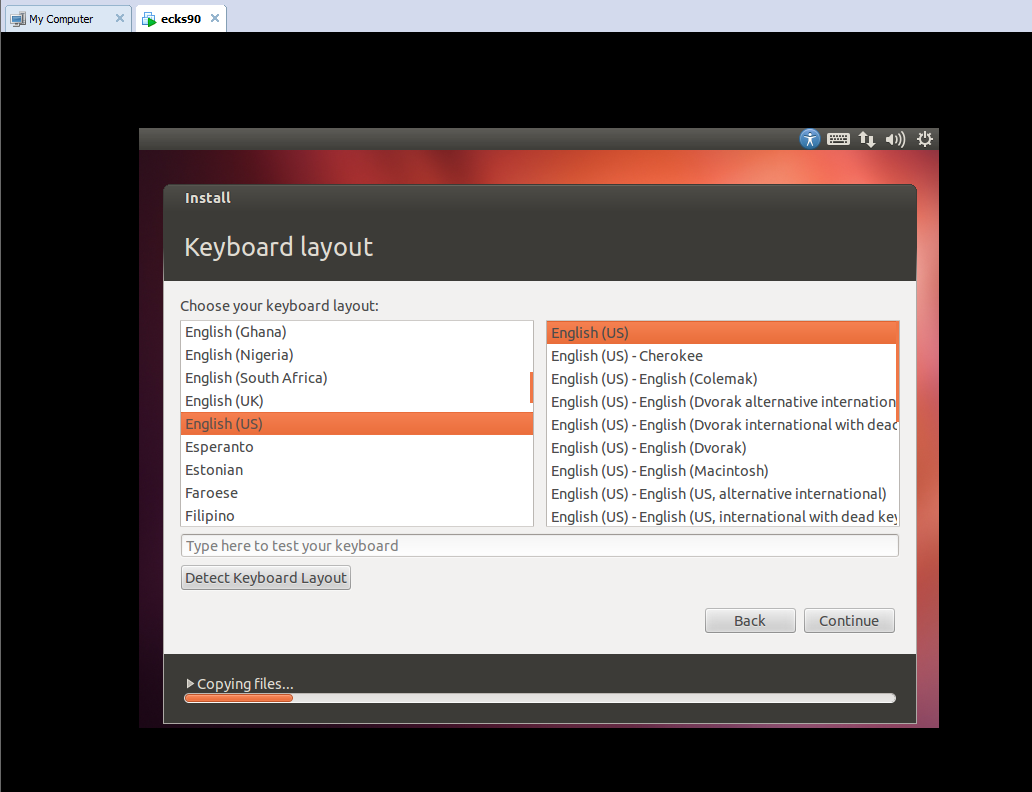Select English (South Africa) layout
The width and height of the screenshot is (1032, 792).
tap(357, 378)
